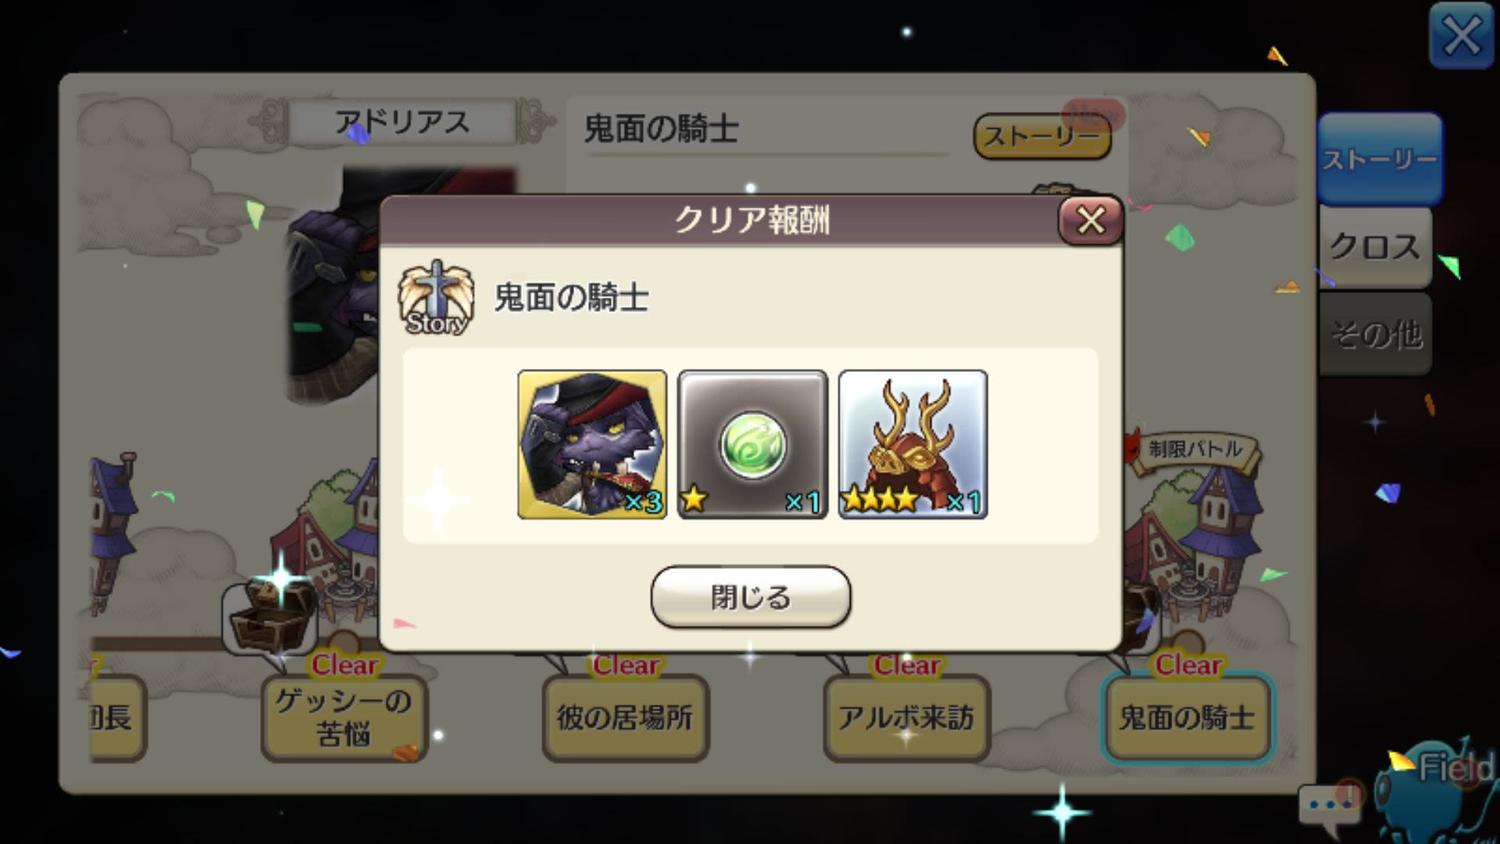
Task: Switch to the ストーリー side tab
Action: click(1380, 160)
